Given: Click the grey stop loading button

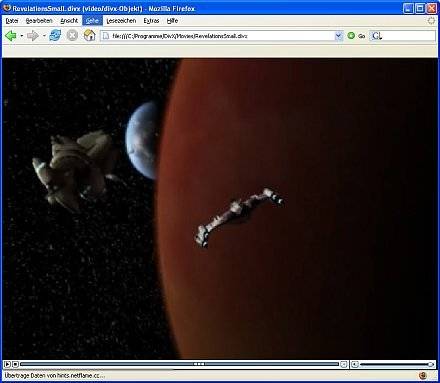Looking at the screenshot, I should tap(72, 35).
